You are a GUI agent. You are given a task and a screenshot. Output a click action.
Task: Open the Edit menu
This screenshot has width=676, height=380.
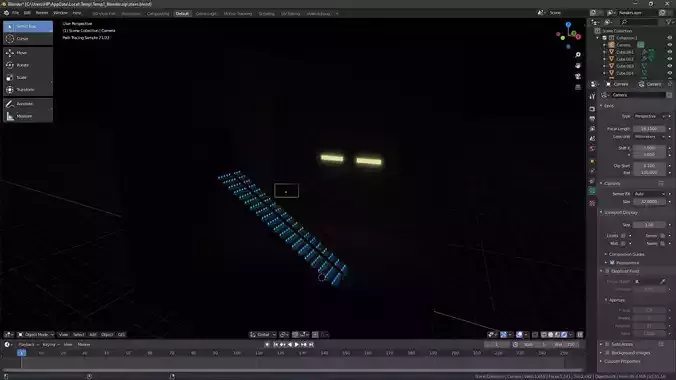(27, 13)
